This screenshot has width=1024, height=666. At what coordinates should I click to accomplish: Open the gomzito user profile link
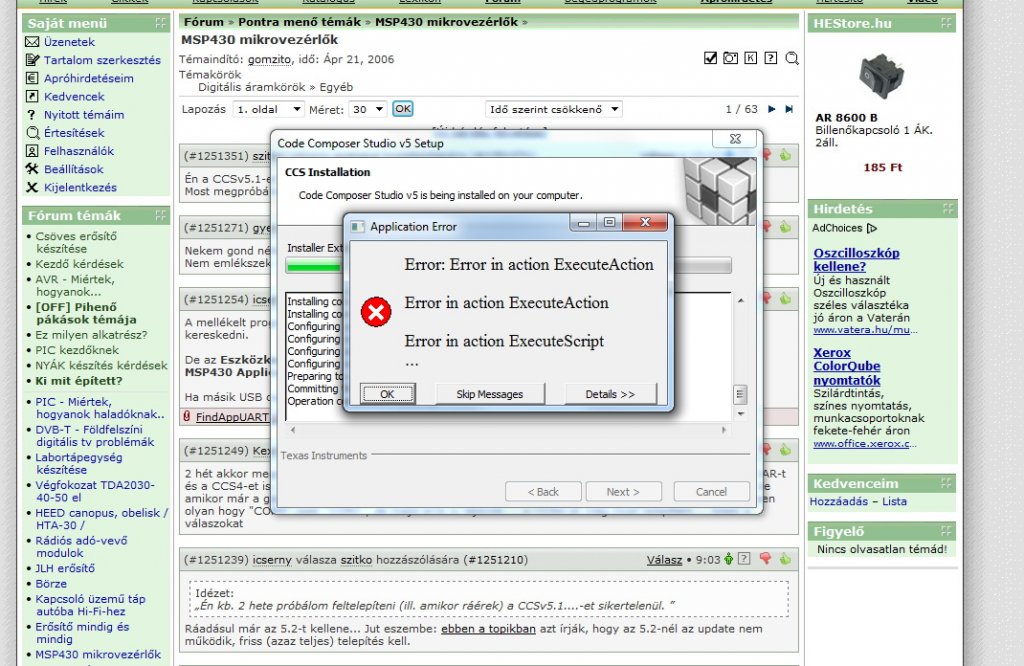pyautogui.click(x=269, y=59)
